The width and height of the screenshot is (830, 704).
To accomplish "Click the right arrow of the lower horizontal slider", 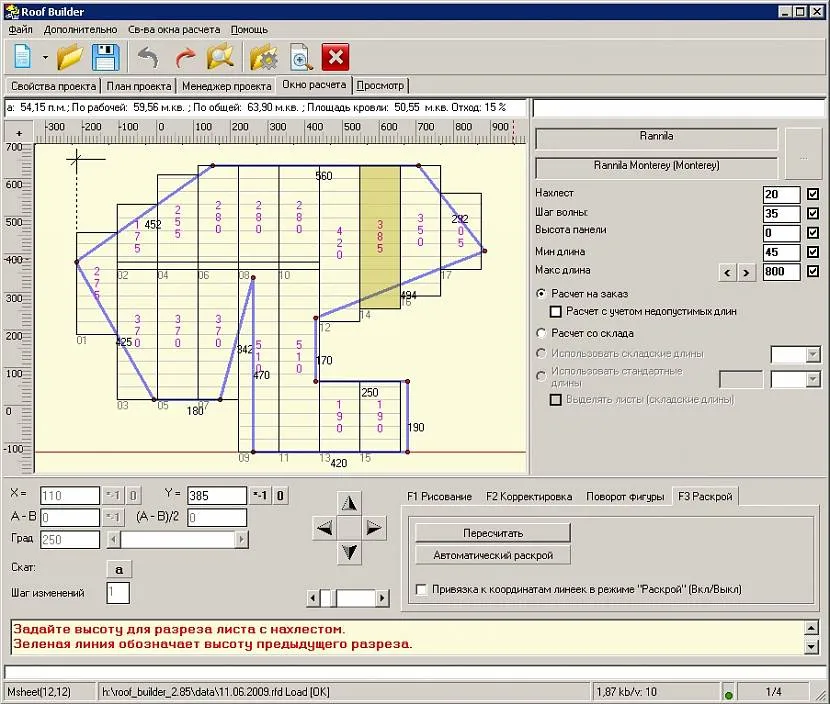I will coord(382,598).
